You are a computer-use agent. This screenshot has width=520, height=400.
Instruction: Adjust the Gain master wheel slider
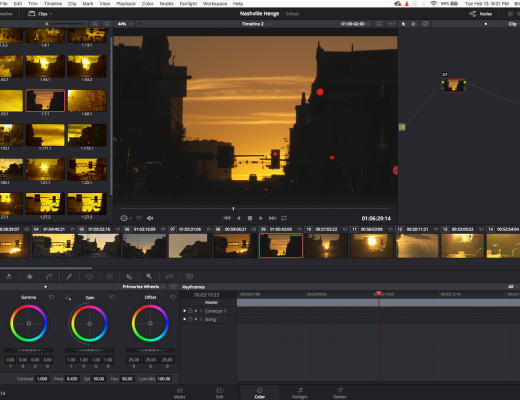pos(89,350)
